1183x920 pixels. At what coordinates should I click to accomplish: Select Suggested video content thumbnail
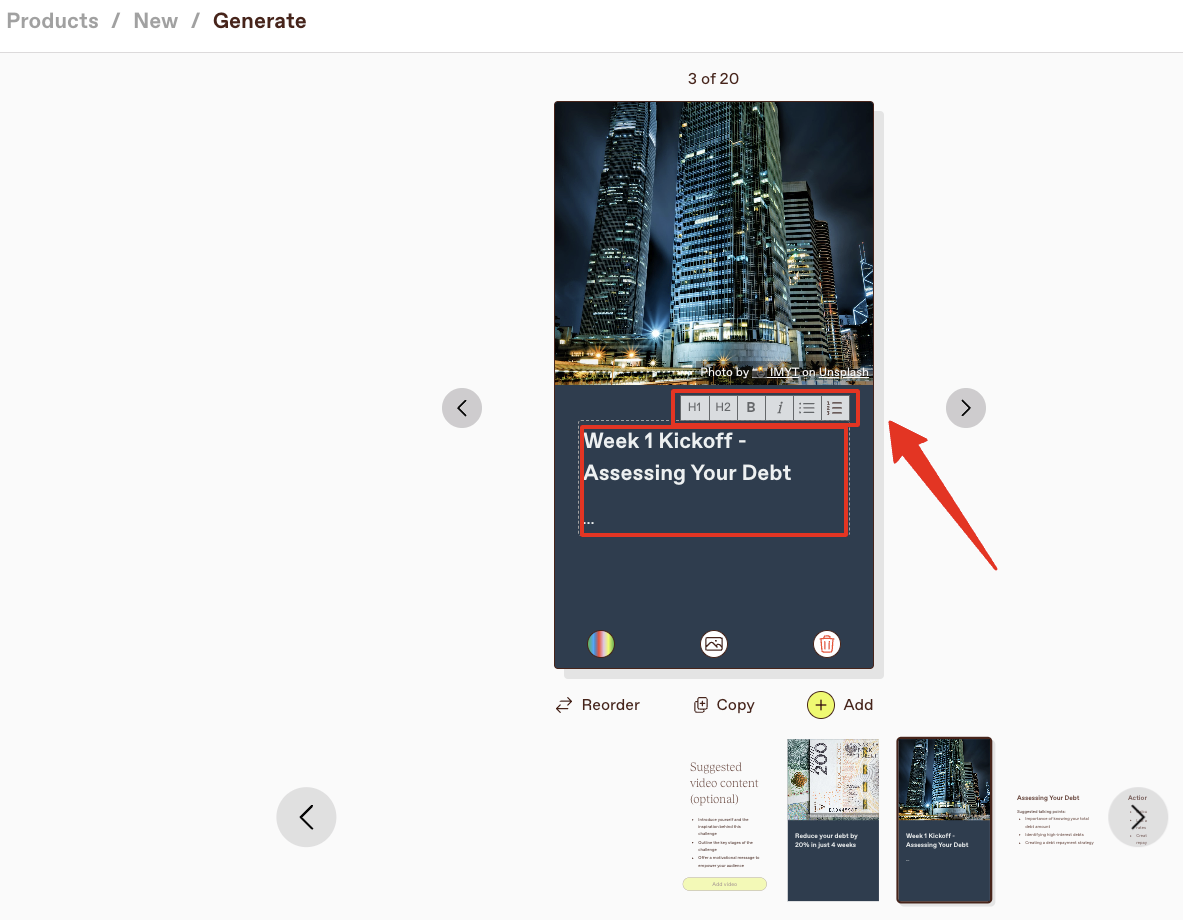coord(724,820)
